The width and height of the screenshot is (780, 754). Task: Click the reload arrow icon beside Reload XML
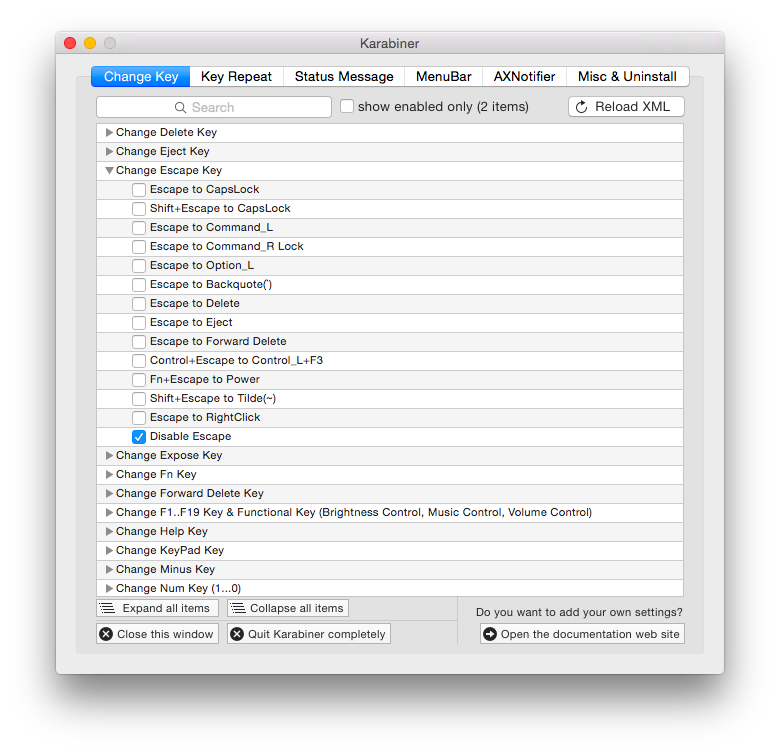coord(582,107)
